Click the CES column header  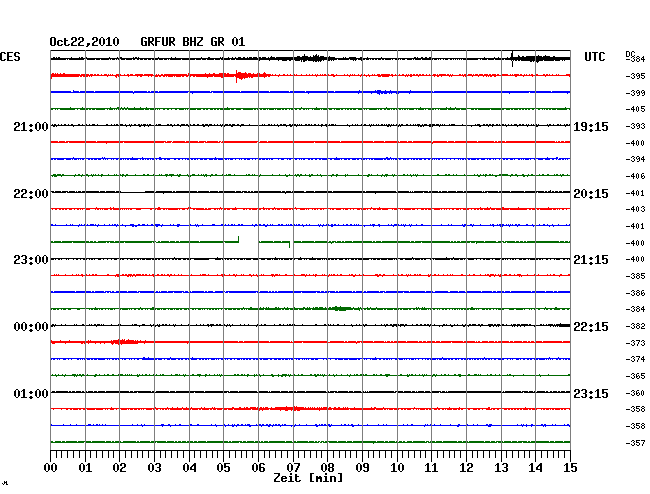pos(10,57)
